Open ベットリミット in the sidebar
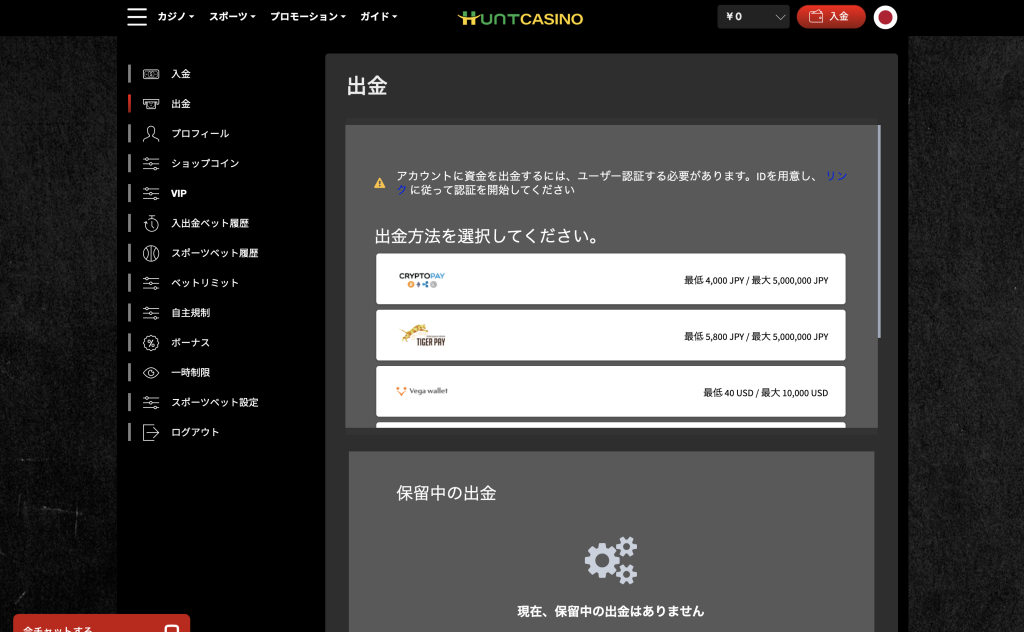This screenshot has width=1024, height=632. [204, 283]
